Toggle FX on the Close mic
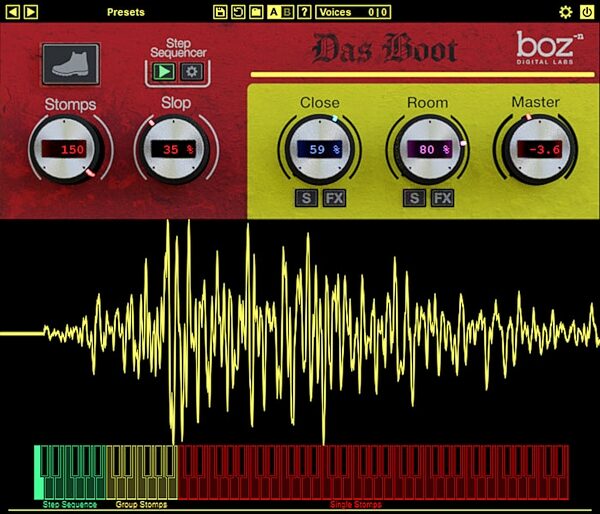This screenshot has height=514, width=600. (x=334, y=198)
